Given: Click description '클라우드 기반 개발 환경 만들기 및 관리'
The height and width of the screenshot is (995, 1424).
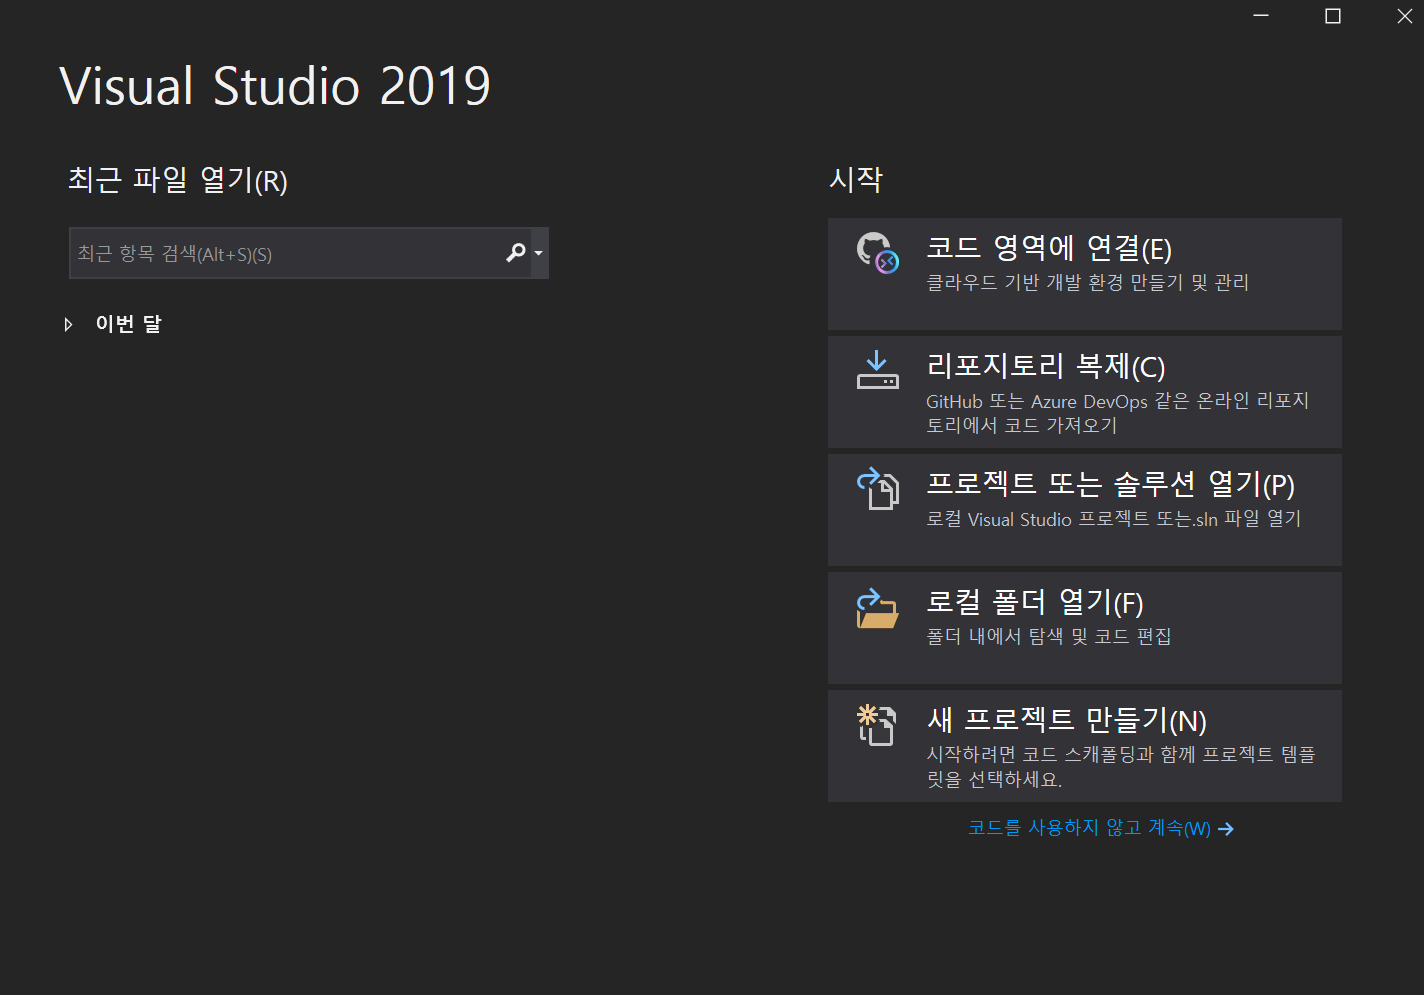Looking at the screenshot, I should click(x=1088, y=283).
